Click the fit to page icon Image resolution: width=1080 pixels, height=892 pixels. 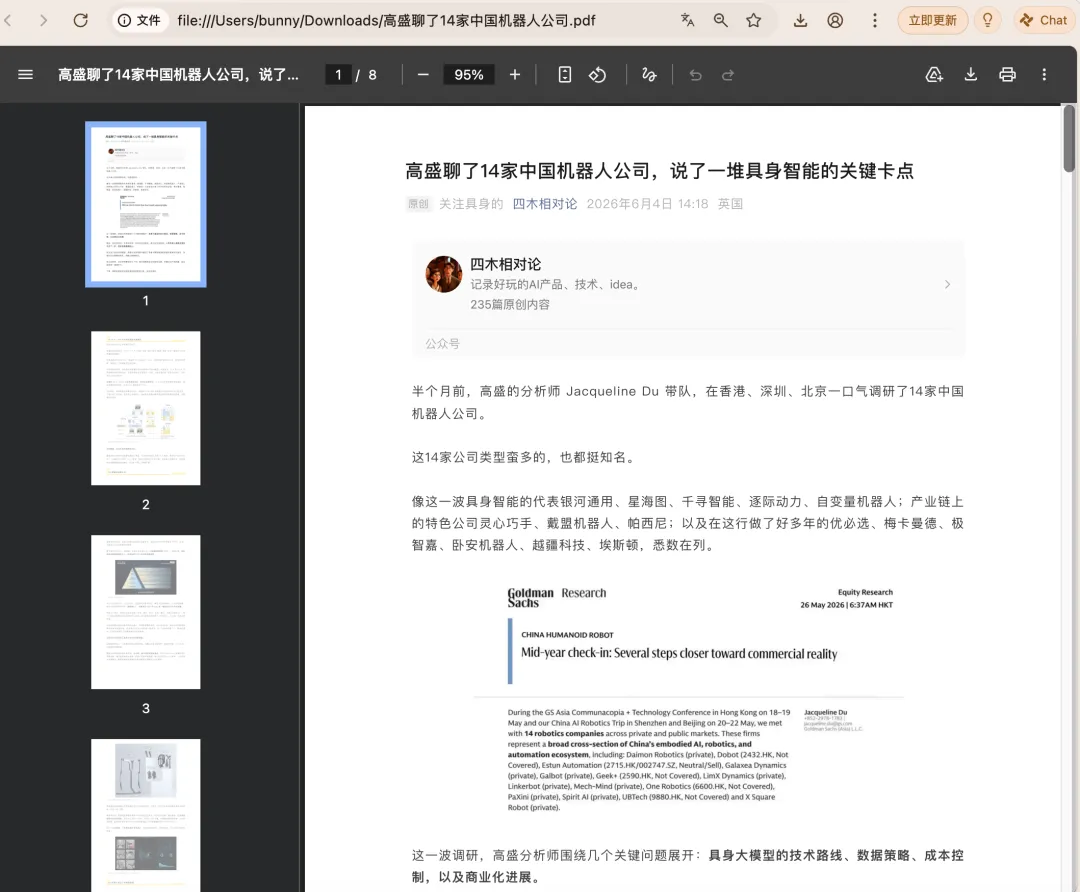pos(564,74)
